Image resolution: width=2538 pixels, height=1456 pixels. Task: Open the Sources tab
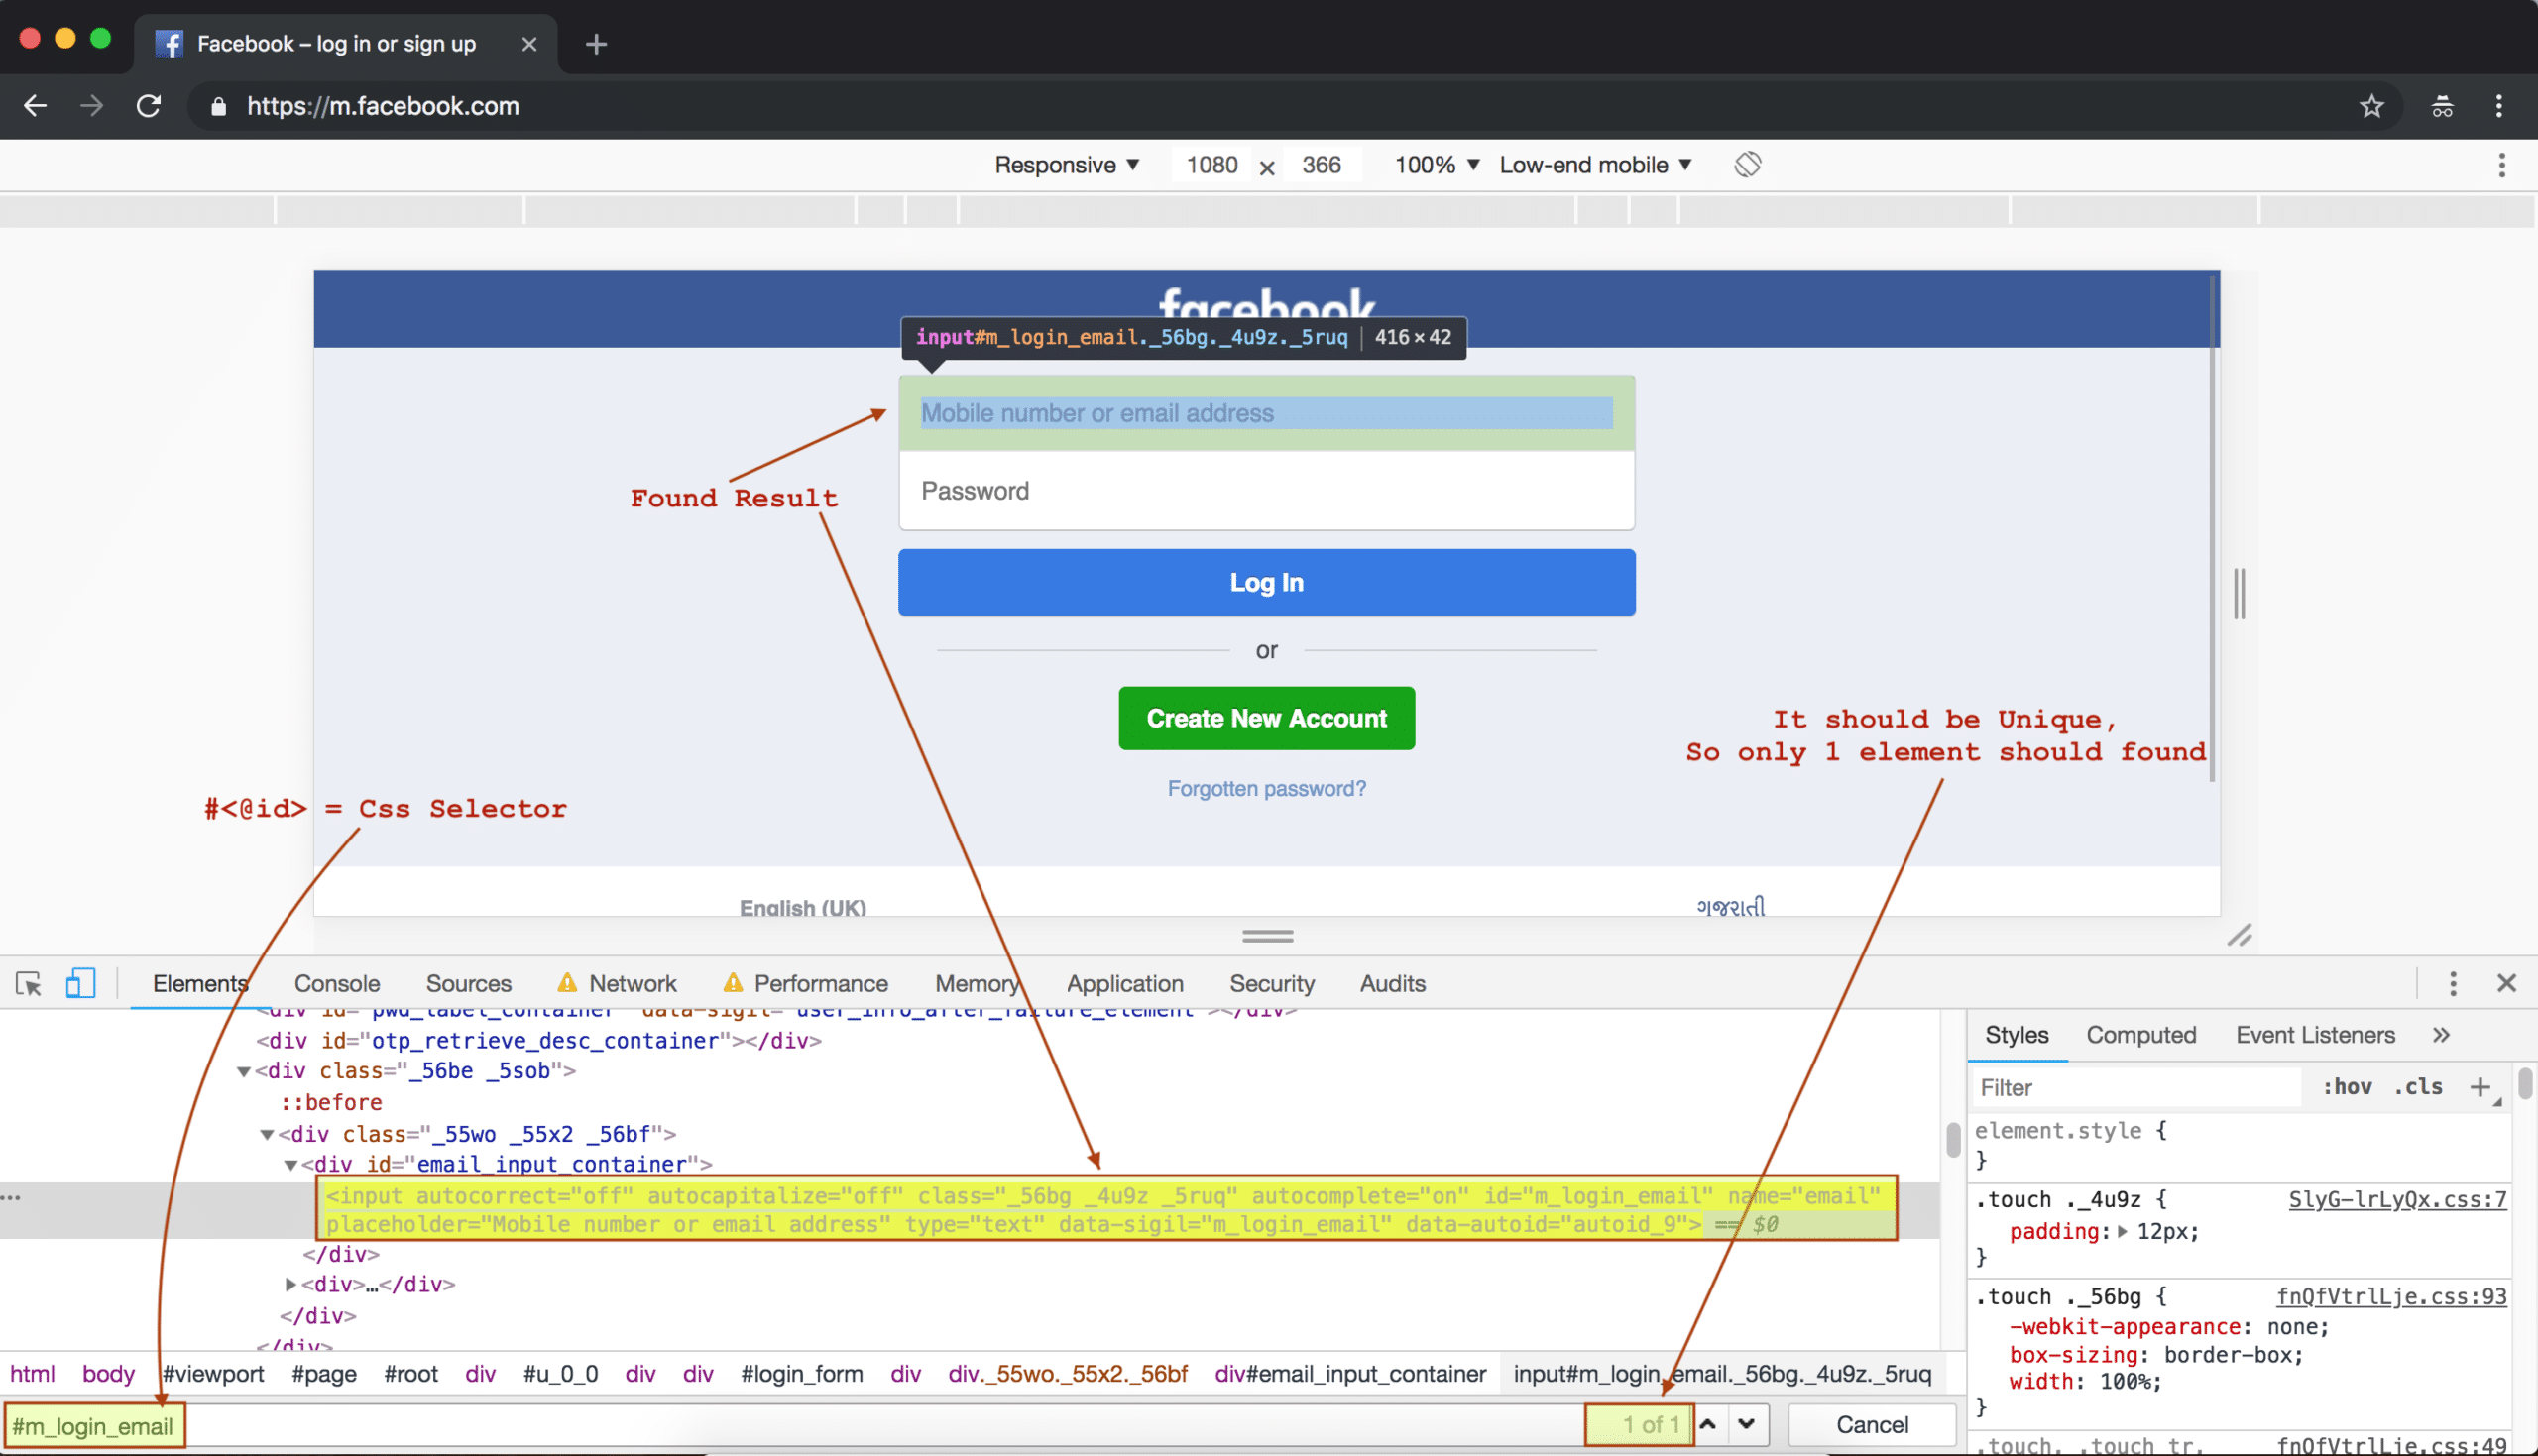tap(468, 983)
